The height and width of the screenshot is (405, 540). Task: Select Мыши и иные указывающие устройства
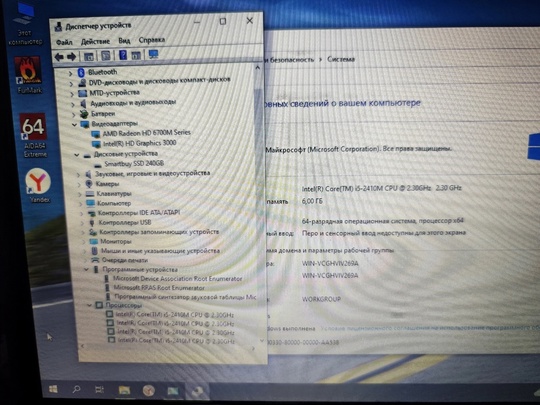(x=160, y=251)
